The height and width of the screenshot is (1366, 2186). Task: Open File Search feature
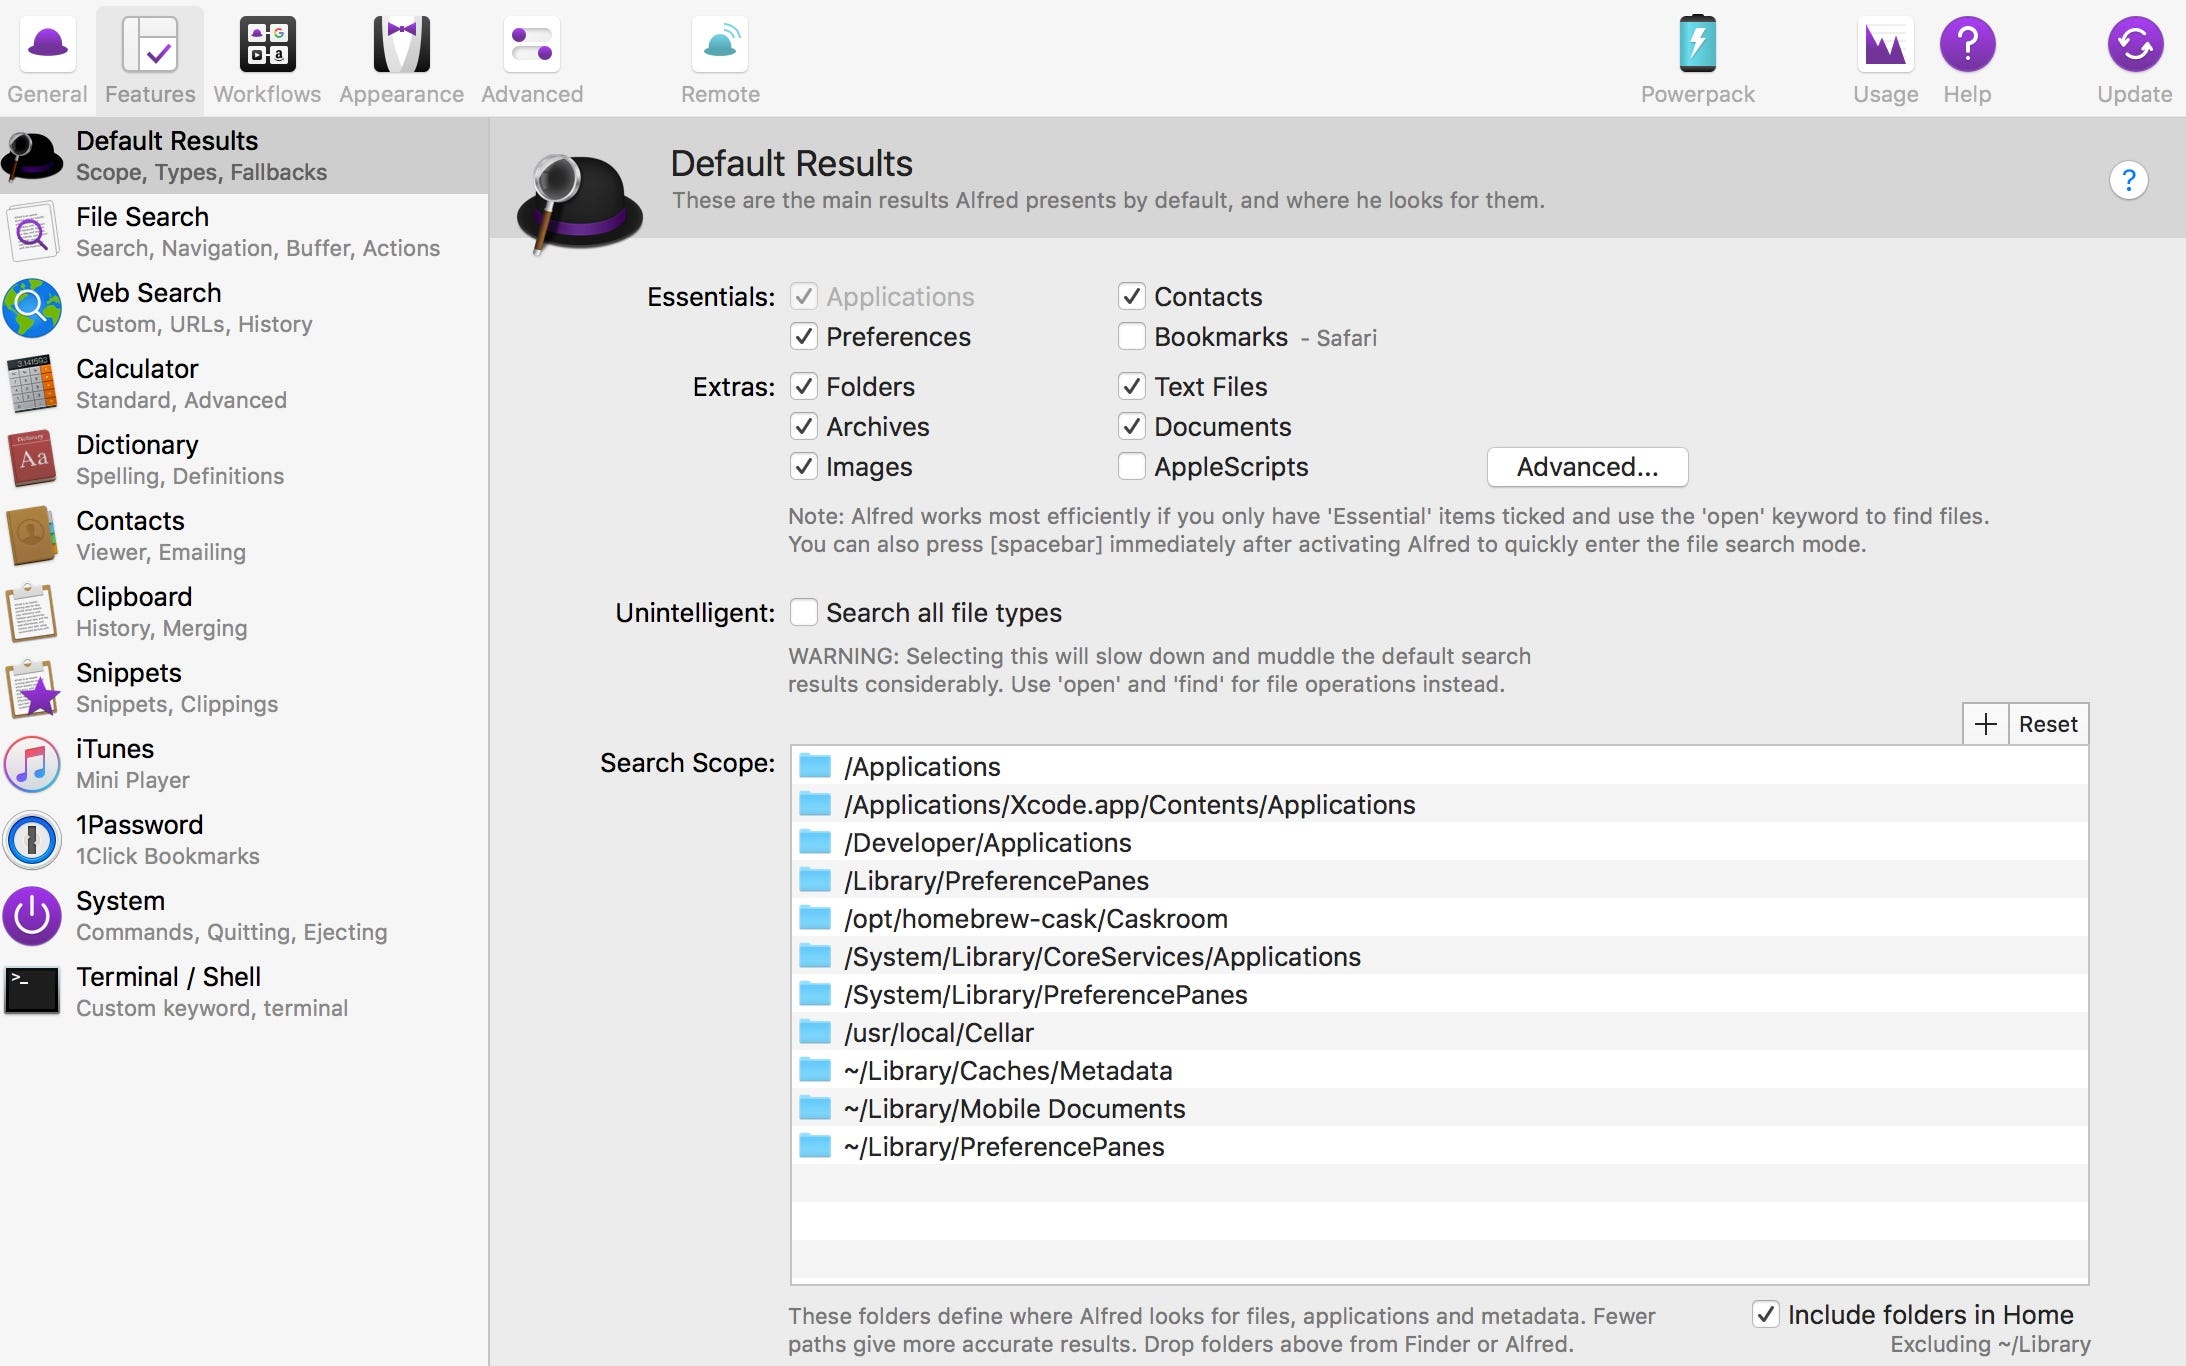tap(244, 231)
